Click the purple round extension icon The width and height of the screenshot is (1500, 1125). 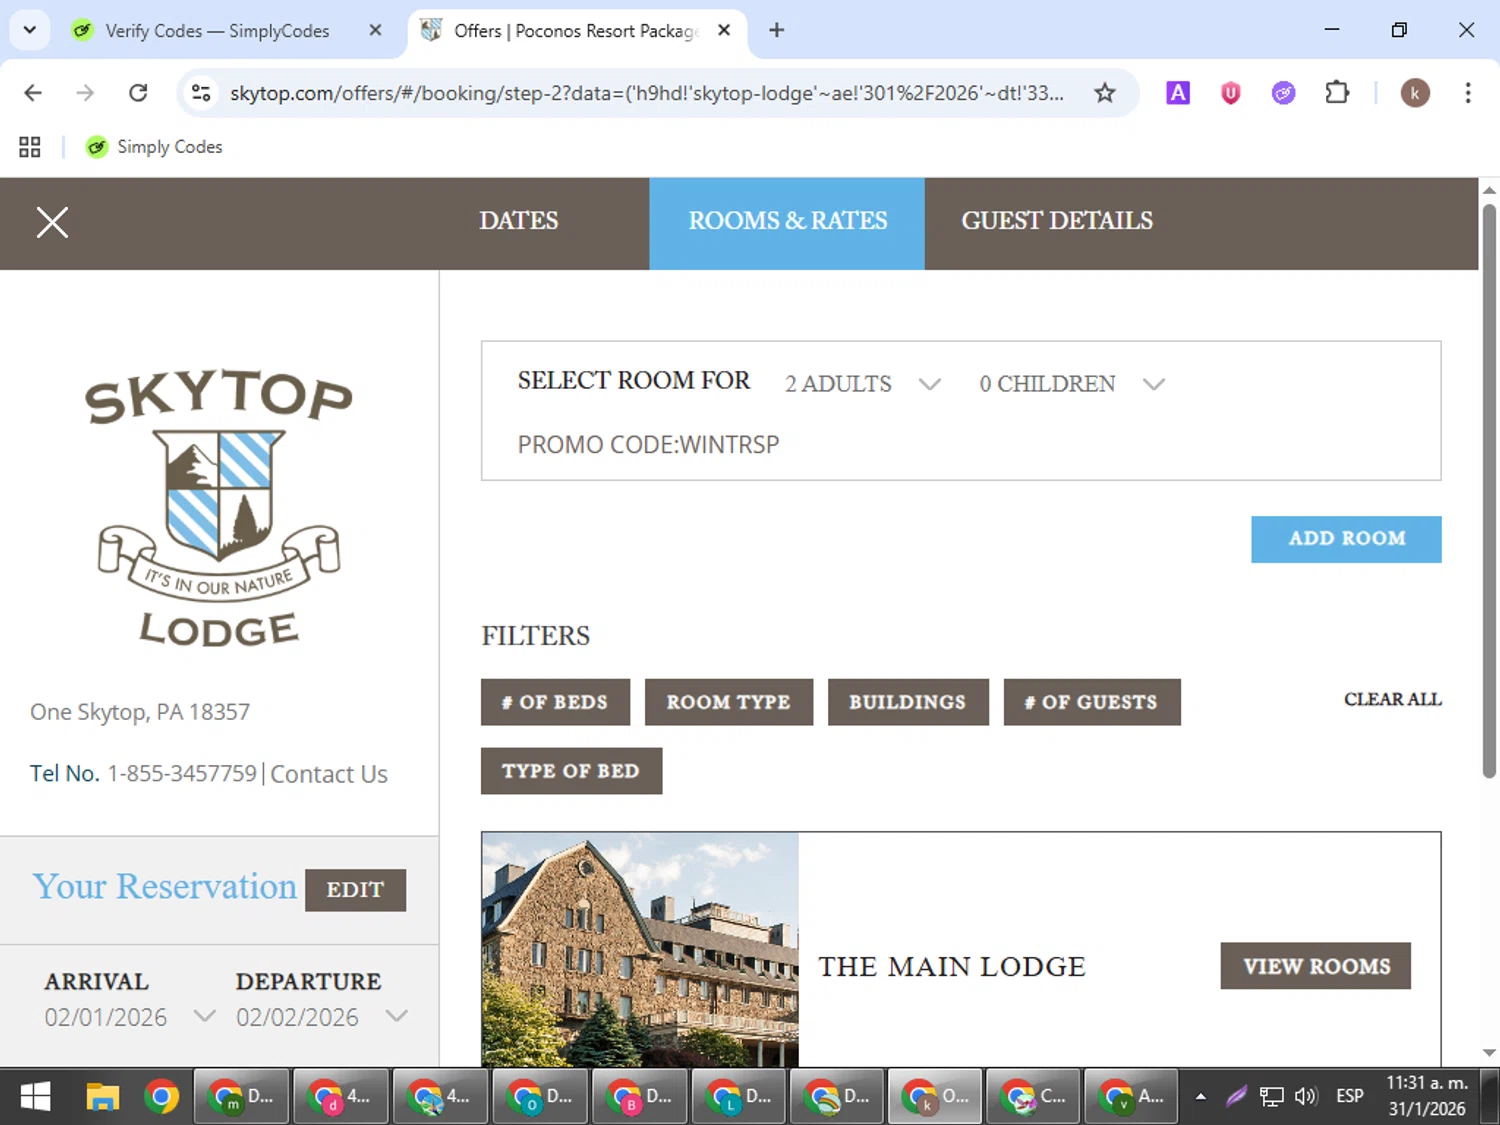[1283, 93]
